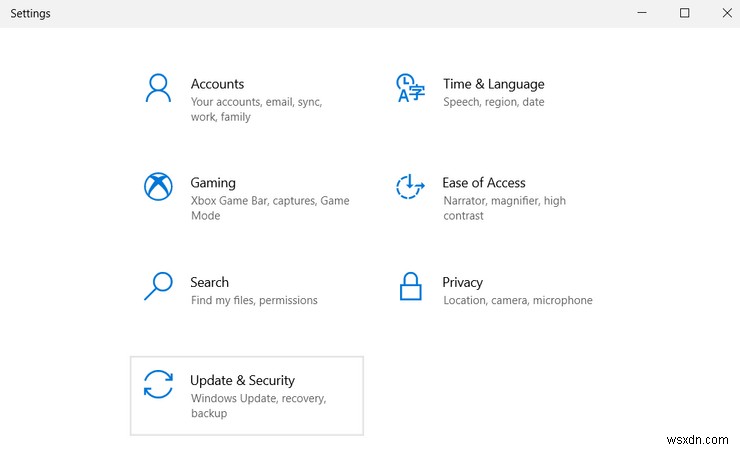Click the Search magnifying glass icon
740x450 pixels.
(x=158, y=286)
